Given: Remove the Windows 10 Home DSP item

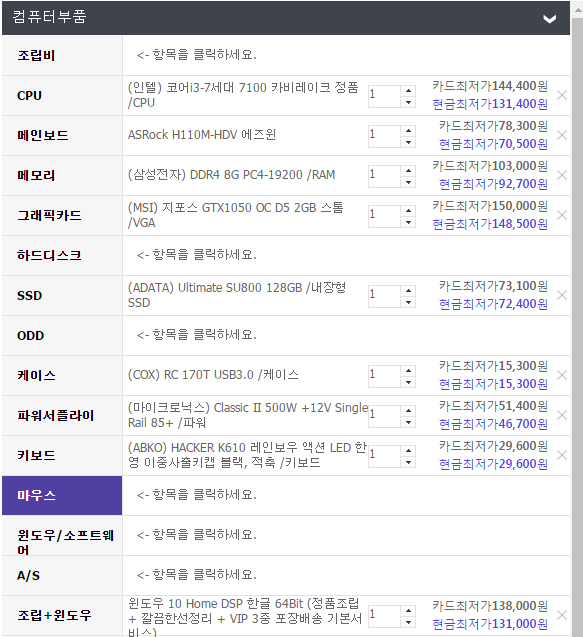Looking at the screenshot, I should click(x=562, y=615).
